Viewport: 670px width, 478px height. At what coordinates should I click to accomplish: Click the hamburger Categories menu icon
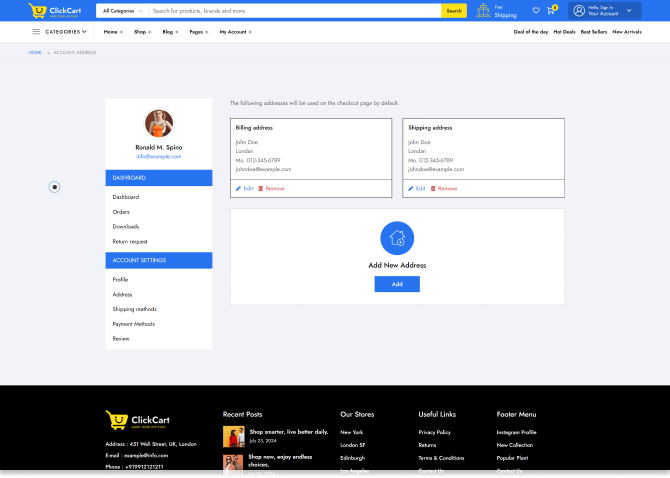[x=36, y=32]
